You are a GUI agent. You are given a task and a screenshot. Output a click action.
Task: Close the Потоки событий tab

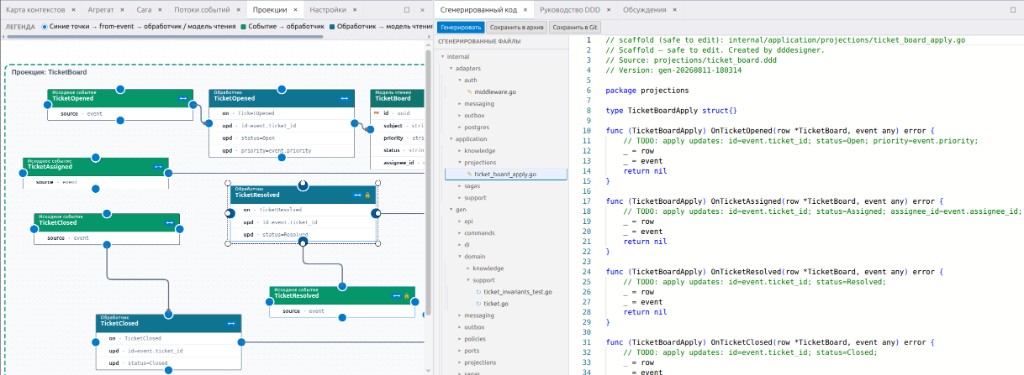[x=239, y=10]
